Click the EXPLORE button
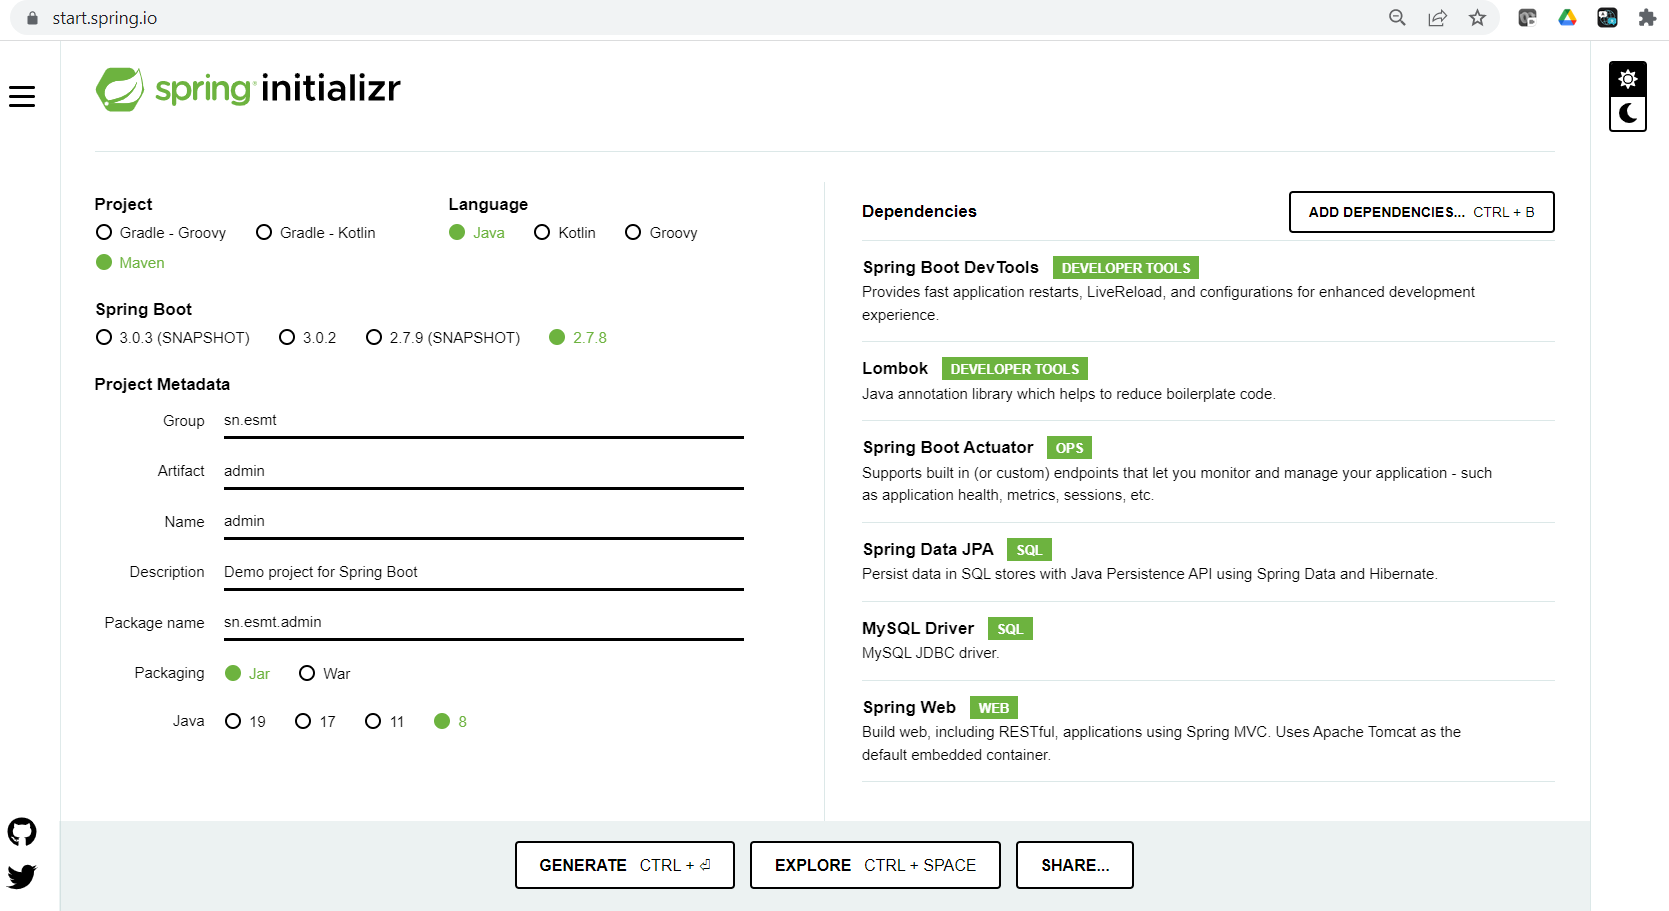 pos(875,865)
